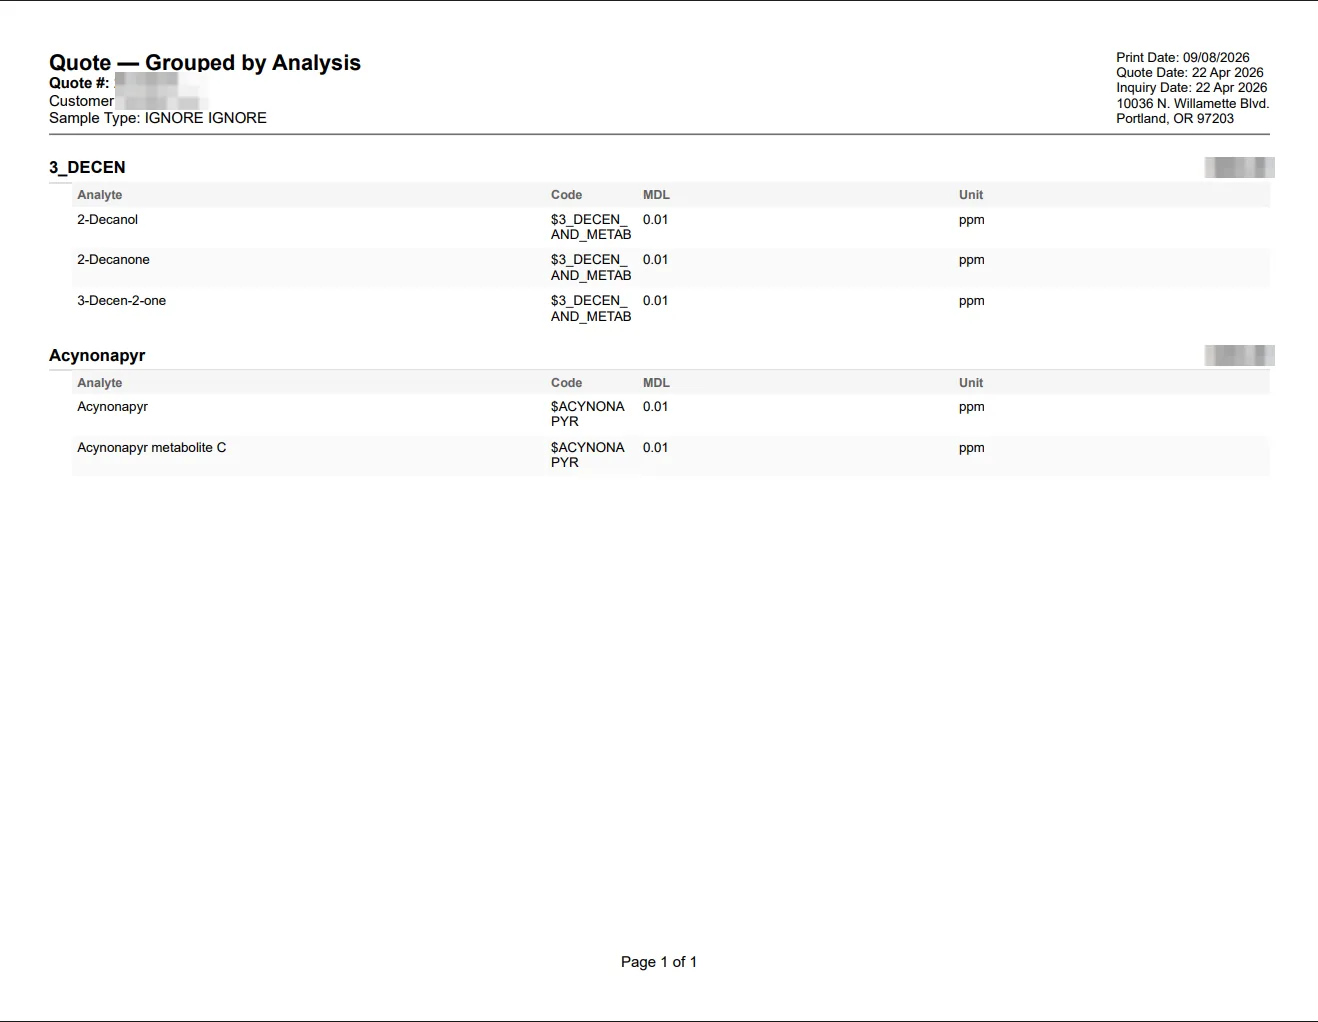Click the ppm unit in the 3-Decen-2-one row
1318x1022 pixels.
coord(971,301)
